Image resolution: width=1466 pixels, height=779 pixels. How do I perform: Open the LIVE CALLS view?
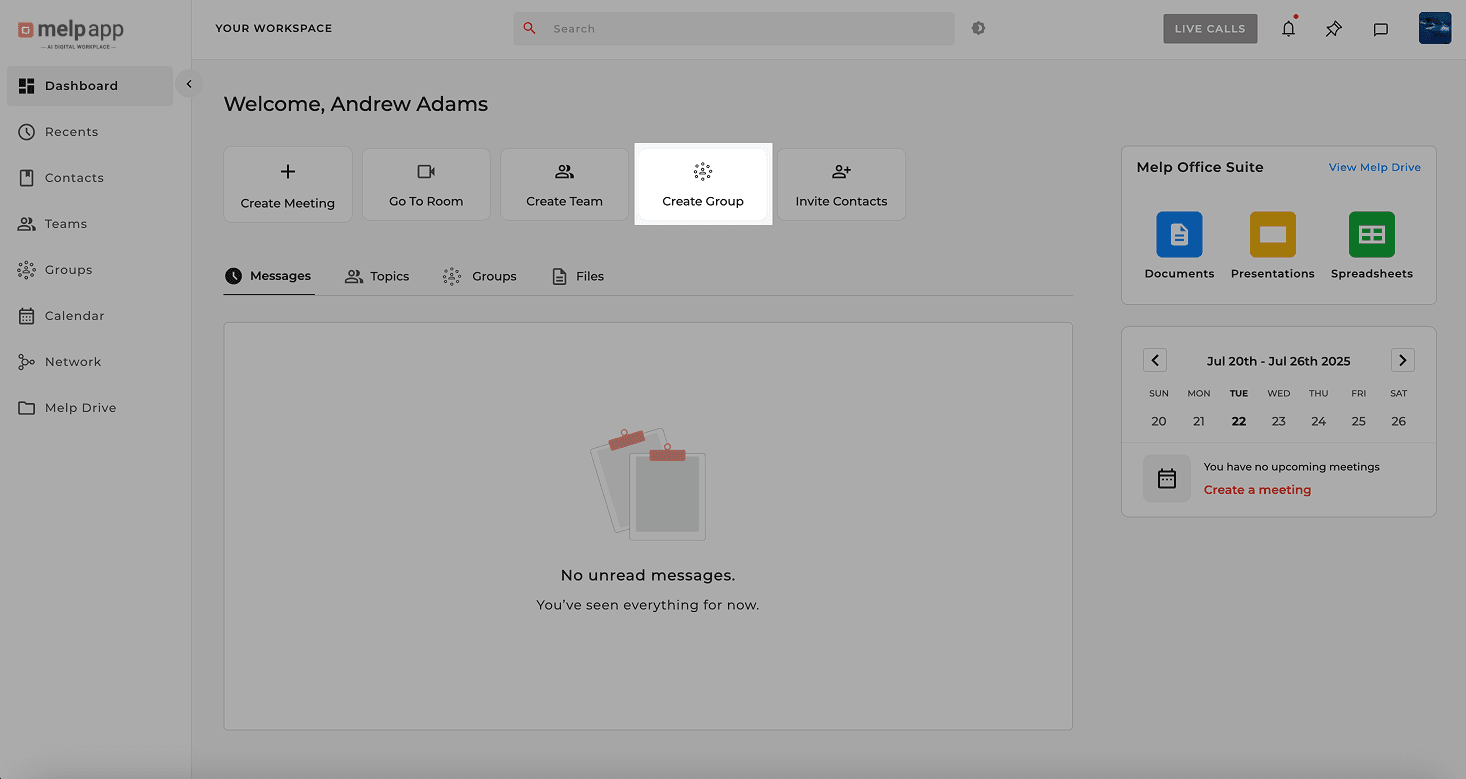(1210, 28)
